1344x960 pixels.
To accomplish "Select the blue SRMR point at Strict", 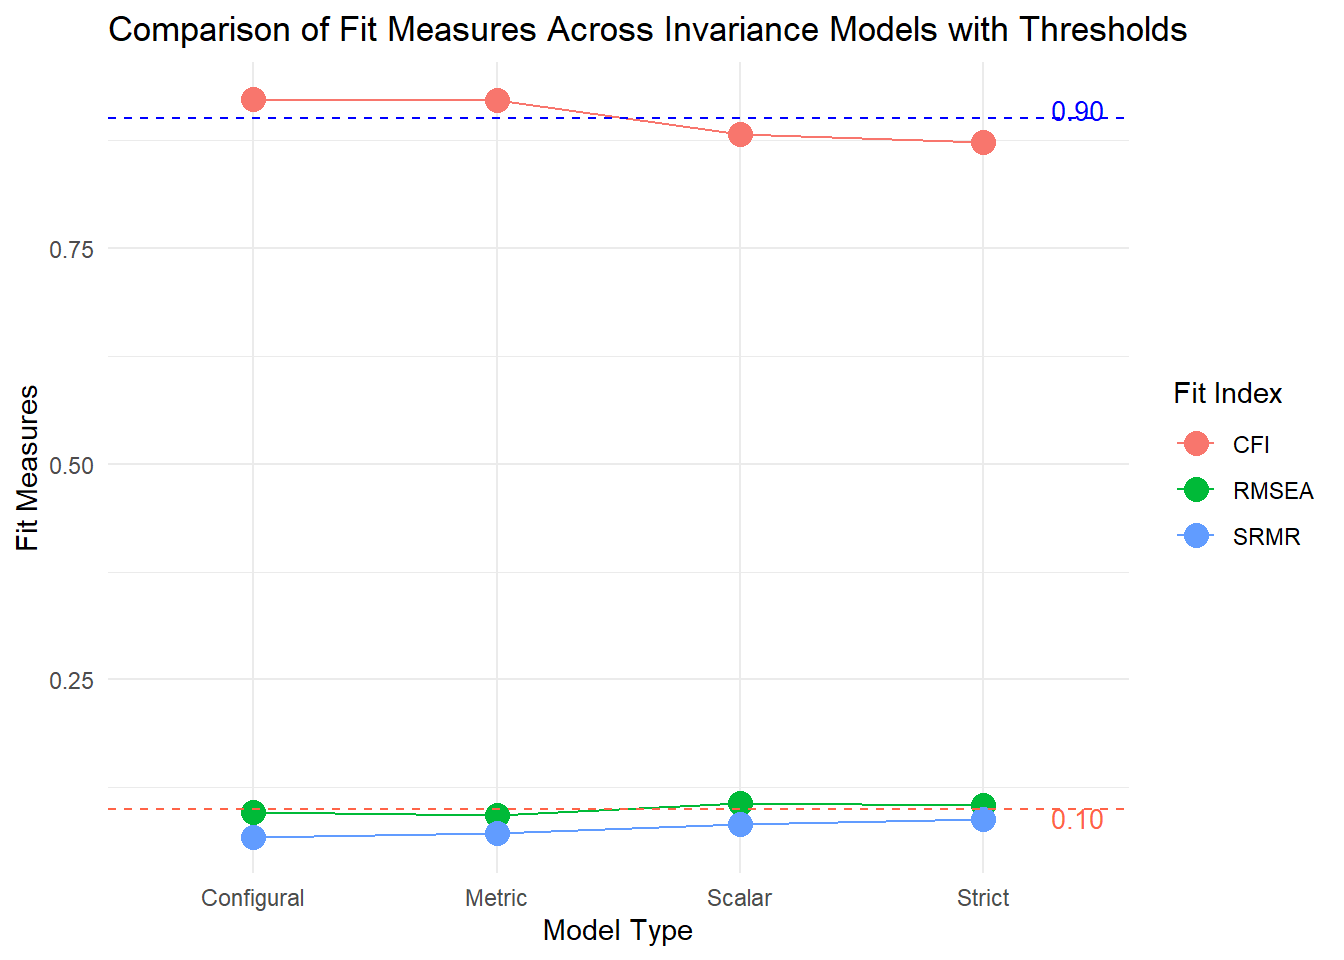I will pos(983,820).
